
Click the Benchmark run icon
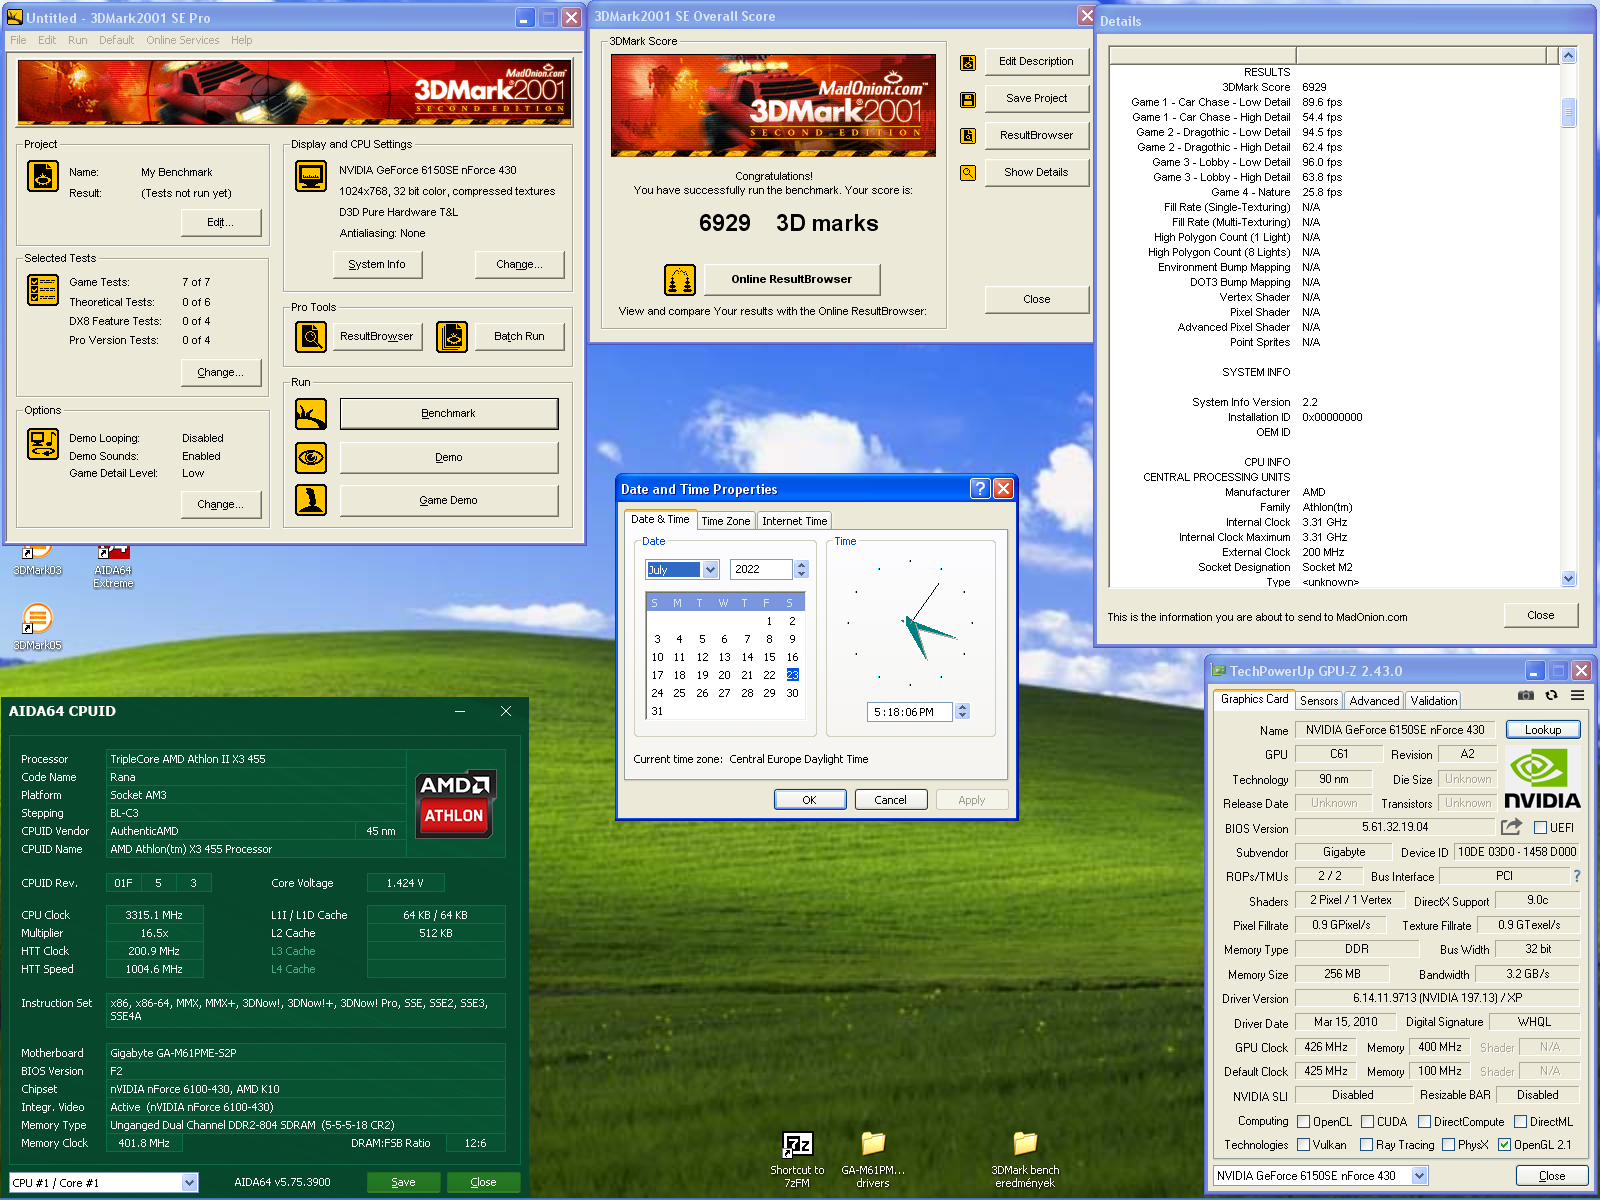pyautogui.click(x=311, y=414)
